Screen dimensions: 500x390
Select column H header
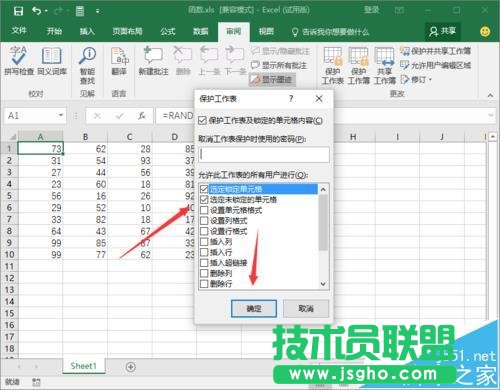[x=353, y=137]
